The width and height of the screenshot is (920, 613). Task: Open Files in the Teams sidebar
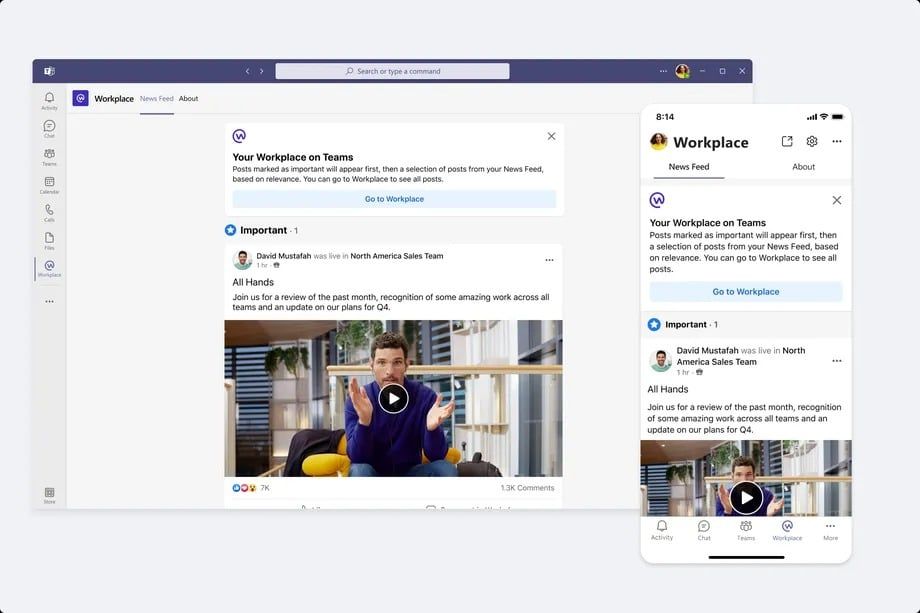(x=48, y=239)
